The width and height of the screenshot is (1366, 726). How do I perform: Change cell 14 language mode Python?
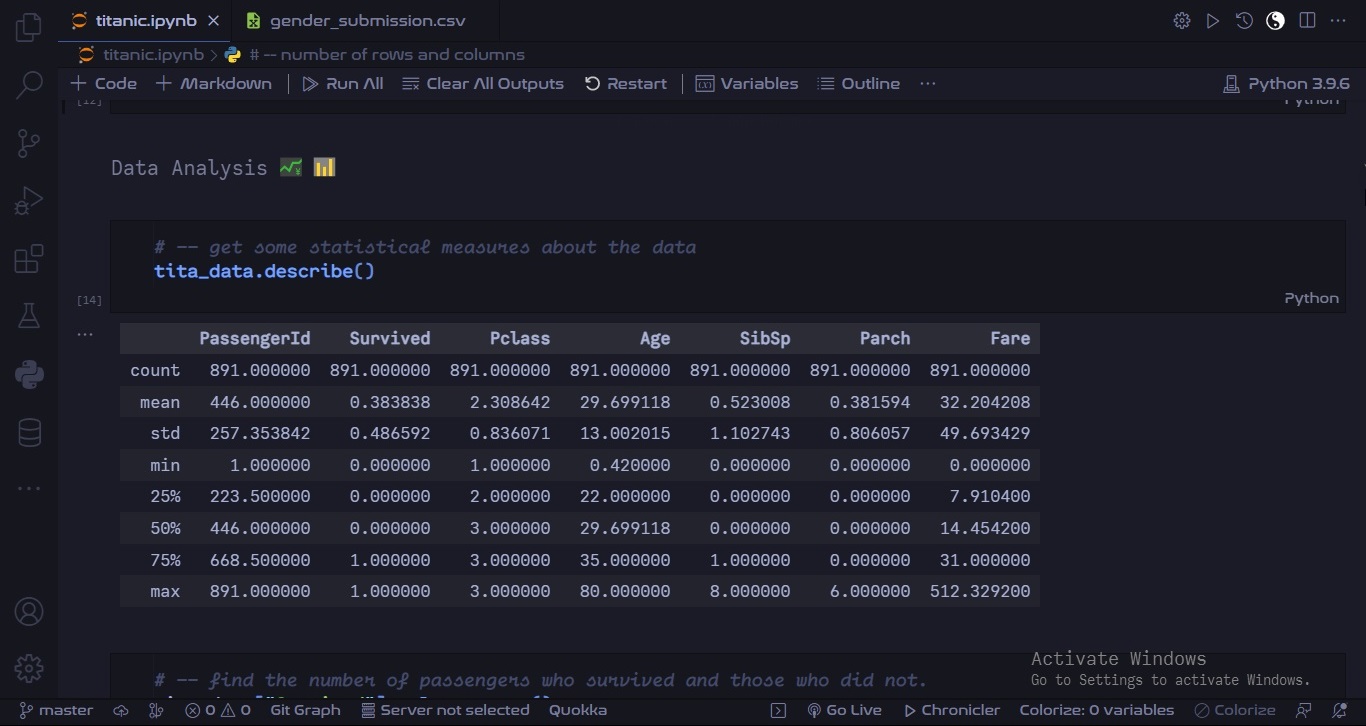click(1311, 298)
